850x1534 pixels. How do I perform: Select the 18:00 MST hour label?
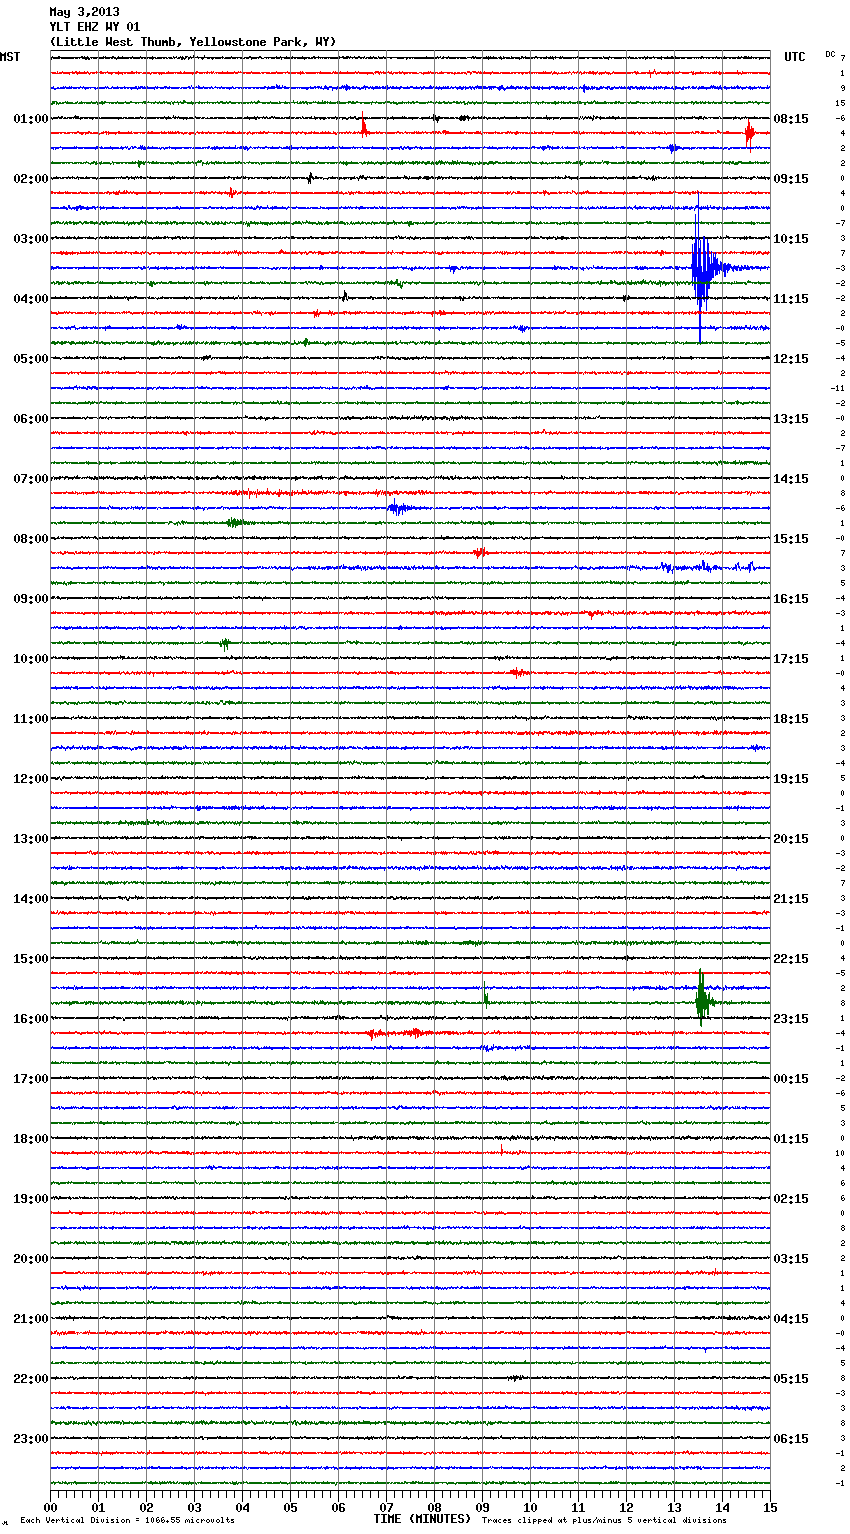coord(31,1139)
